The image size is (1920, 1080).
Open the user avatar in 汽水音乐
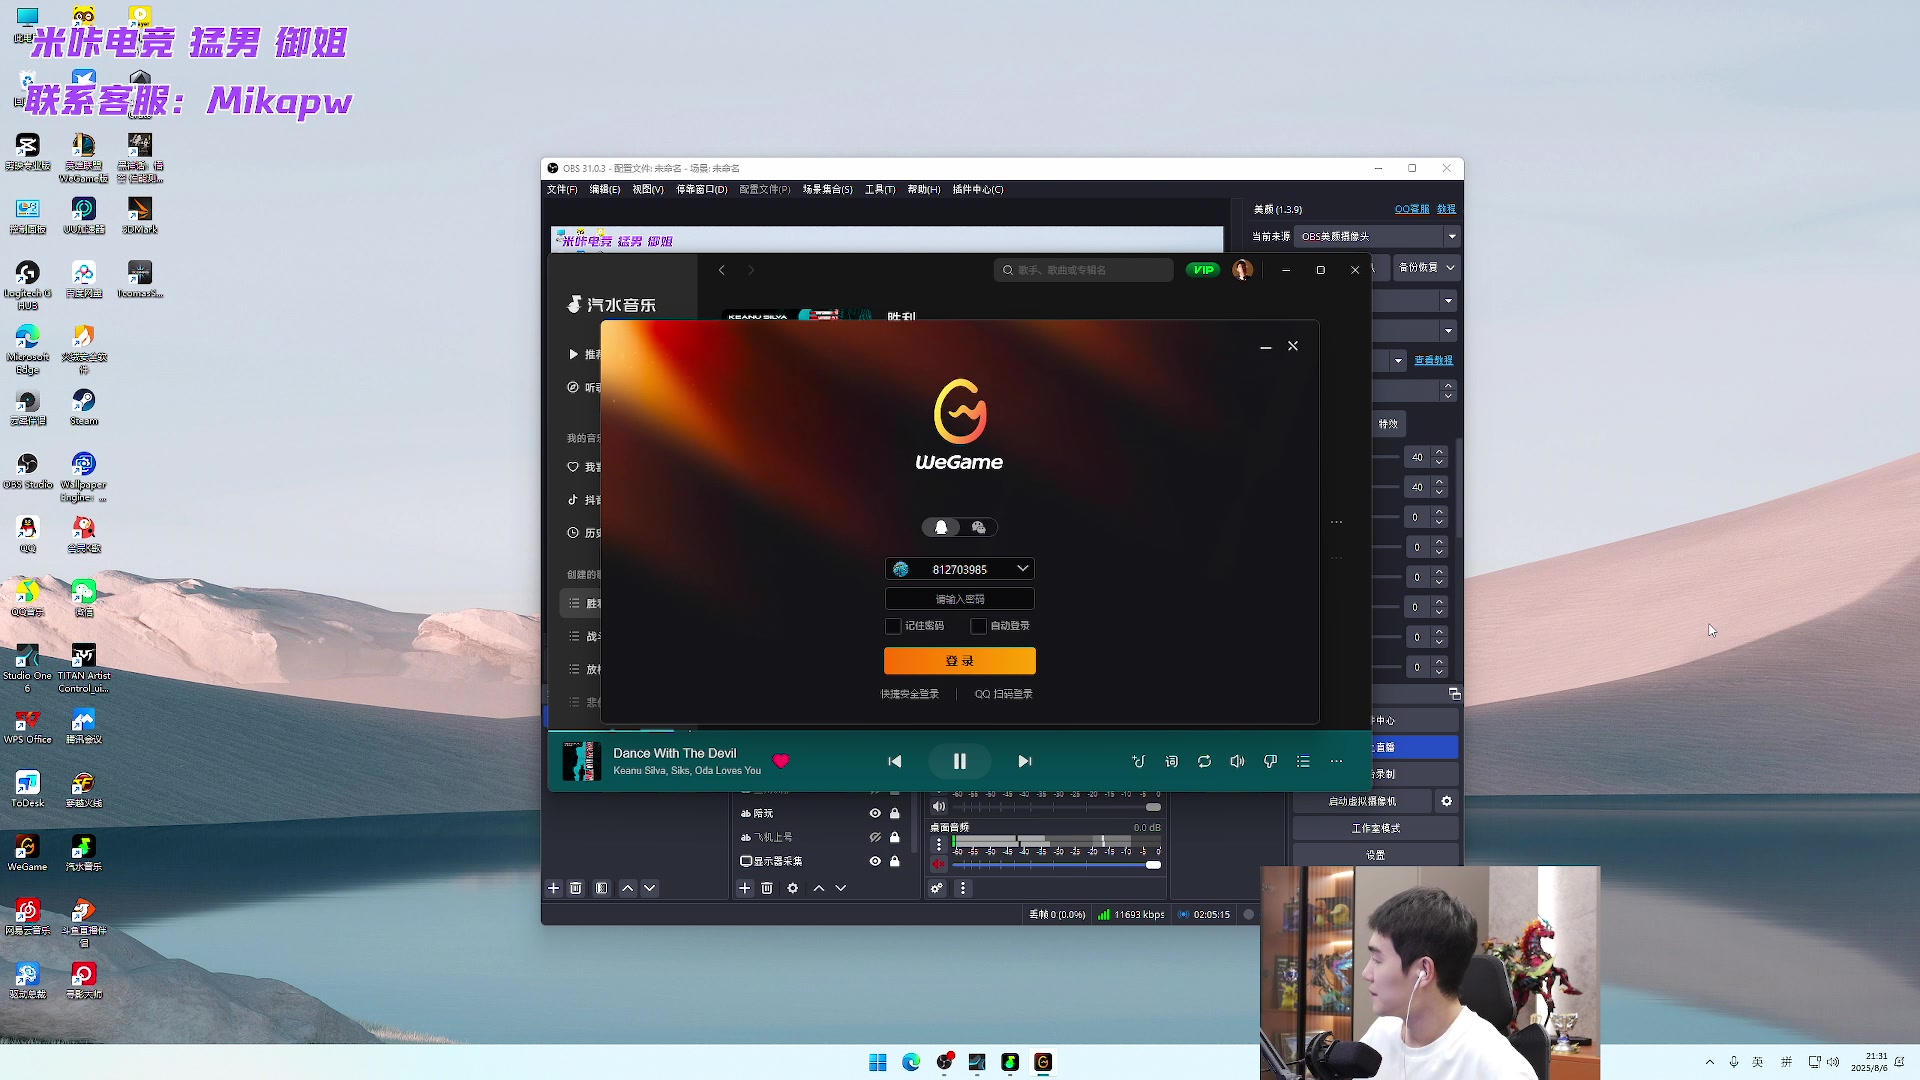point(1243,270)
